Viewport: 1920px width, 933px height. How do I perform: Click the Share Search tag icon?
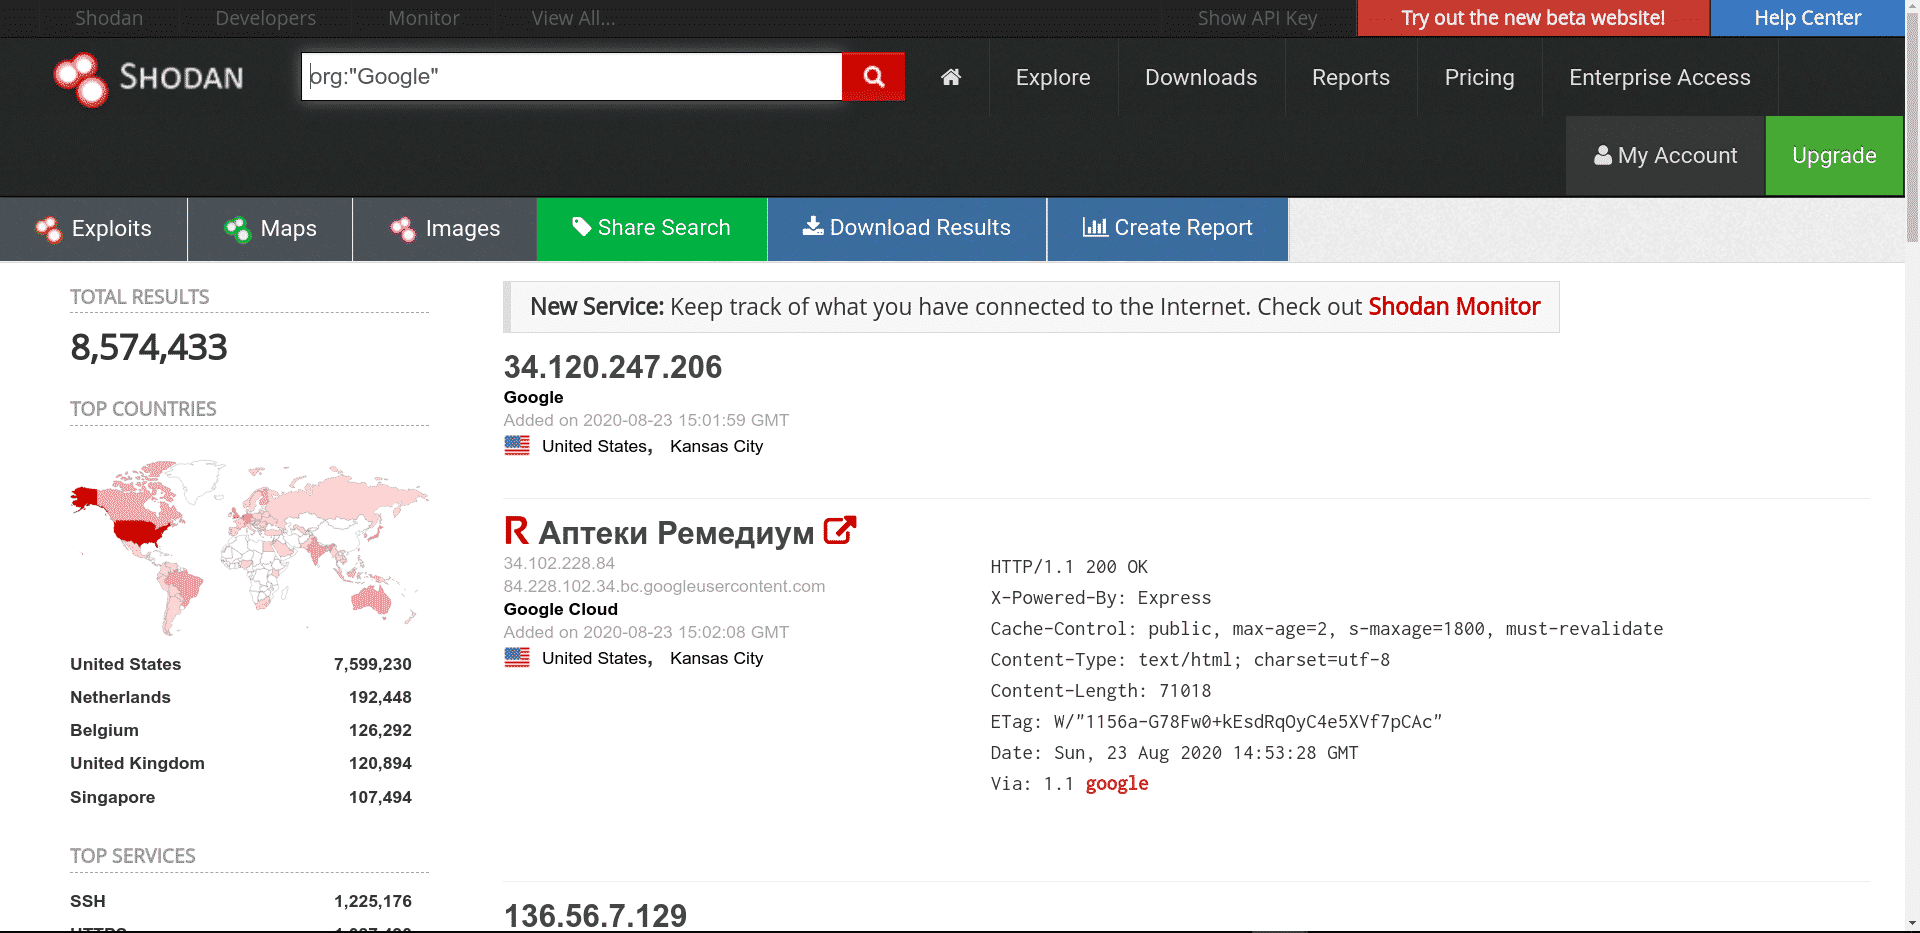583,228
